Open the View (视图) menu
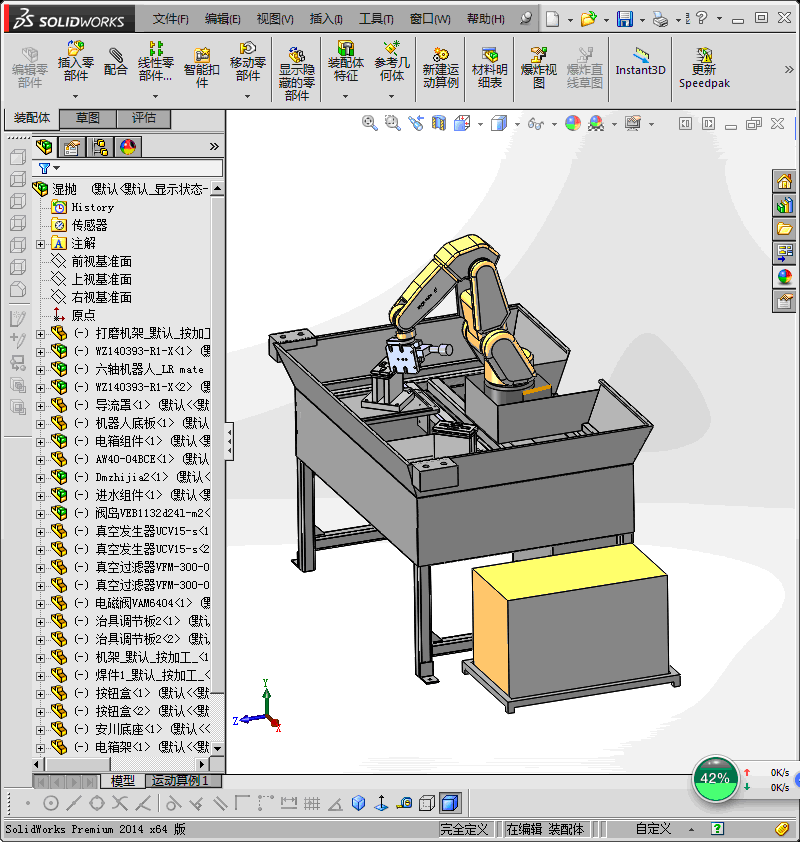The width and height of the screenshot is (800, 842). coord(275,19)
